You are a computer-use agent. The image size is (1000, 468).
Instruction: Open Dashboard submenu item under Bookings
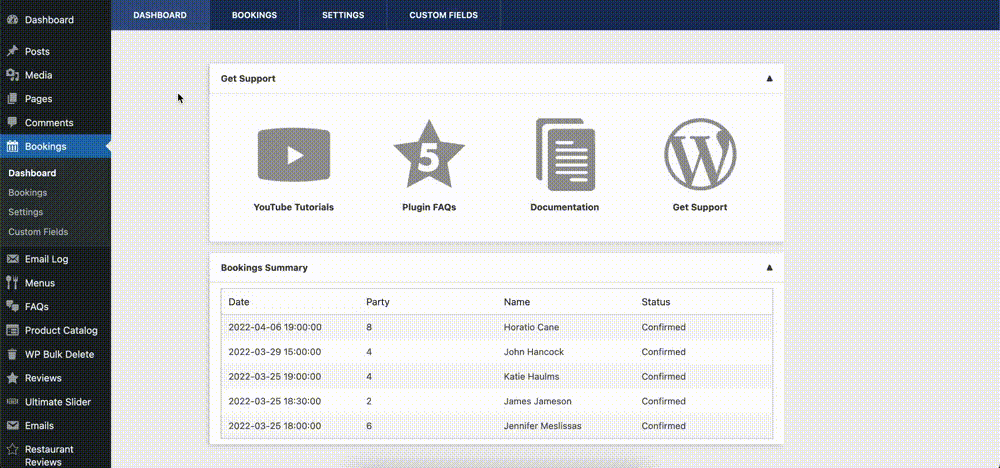click(x=32, y=173)
